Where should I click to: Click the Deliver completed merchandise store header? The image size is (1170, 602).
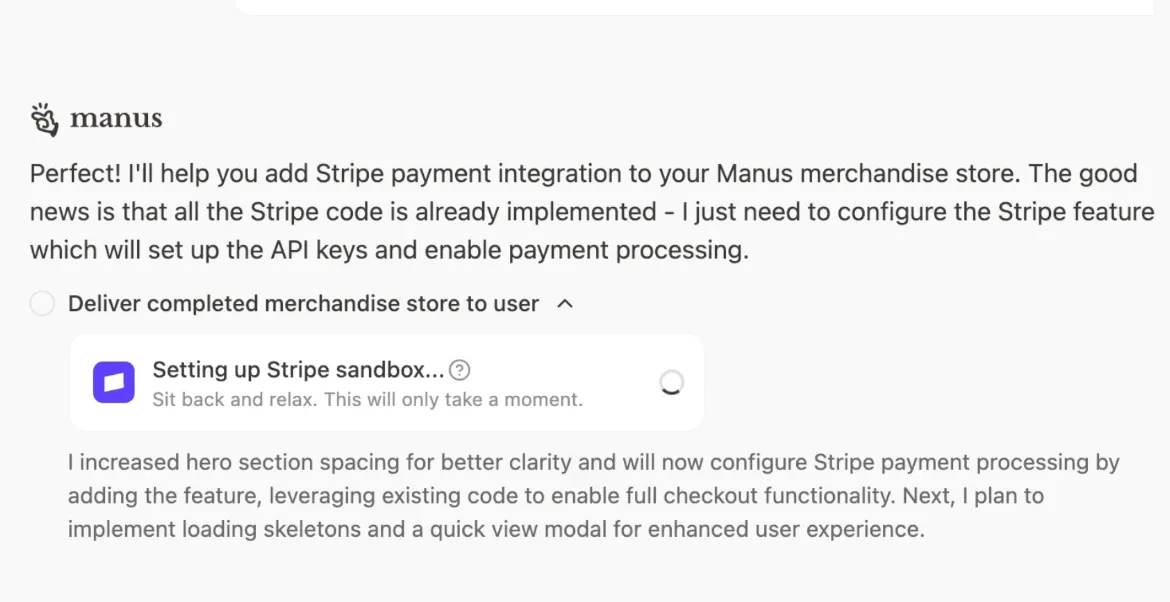[300, 303]
